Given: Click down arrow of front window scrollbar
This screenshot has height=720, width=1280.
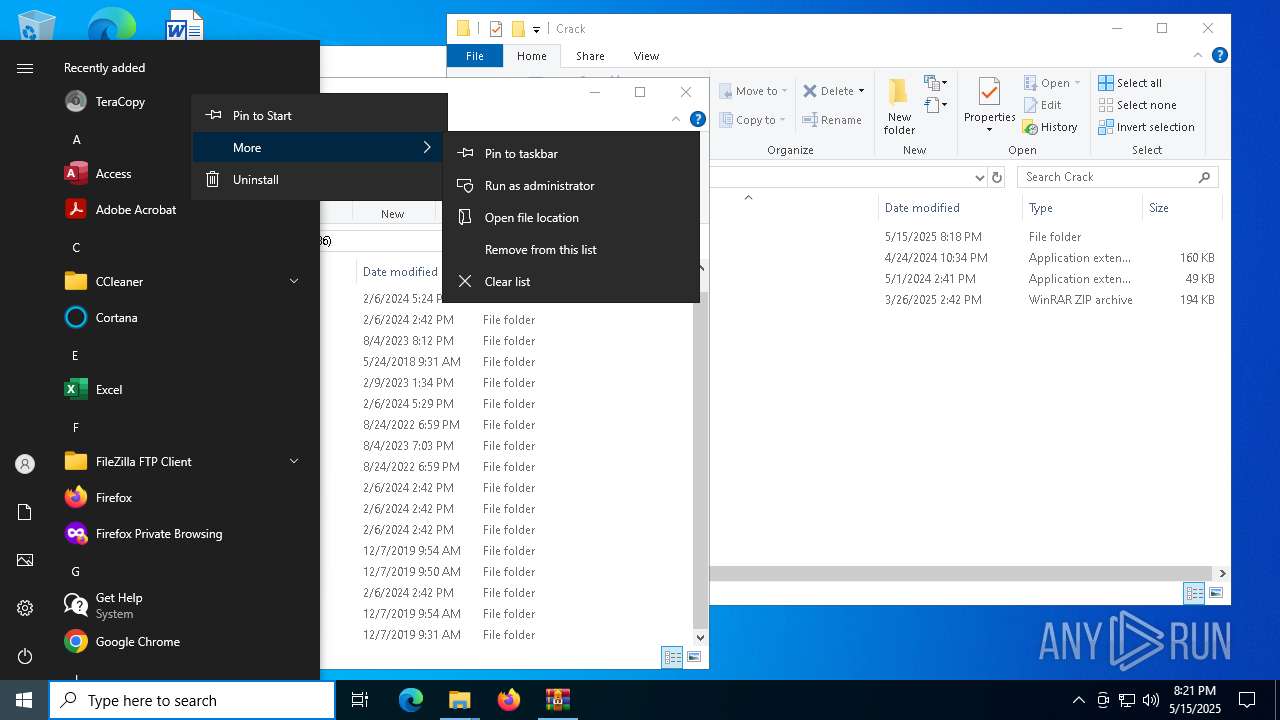Looking at the screenshot, I should [x=700, y=637].
